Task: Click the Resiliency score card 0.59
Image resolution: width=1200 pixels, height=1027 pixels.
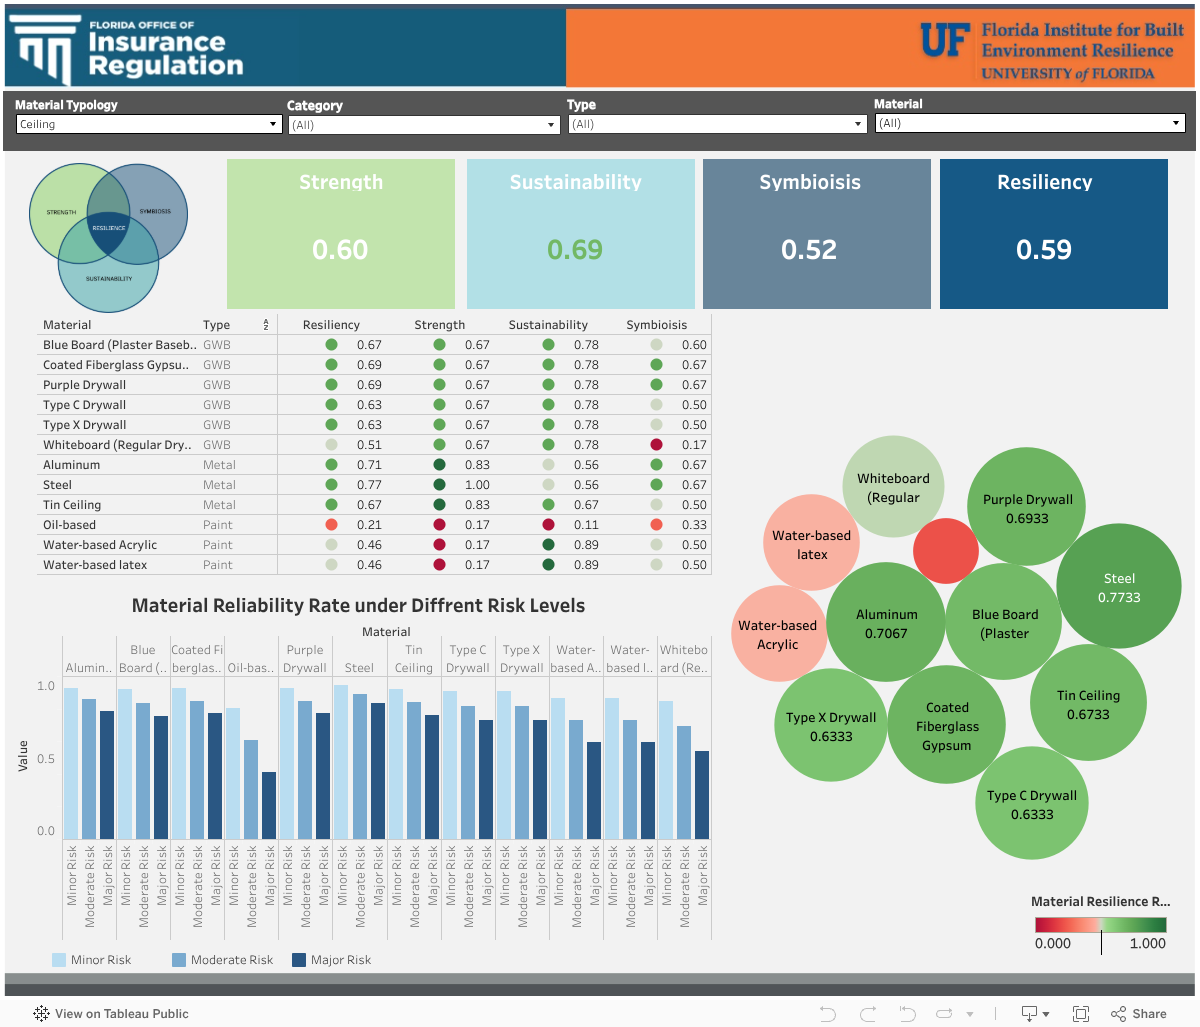Action: (1054, 234)
